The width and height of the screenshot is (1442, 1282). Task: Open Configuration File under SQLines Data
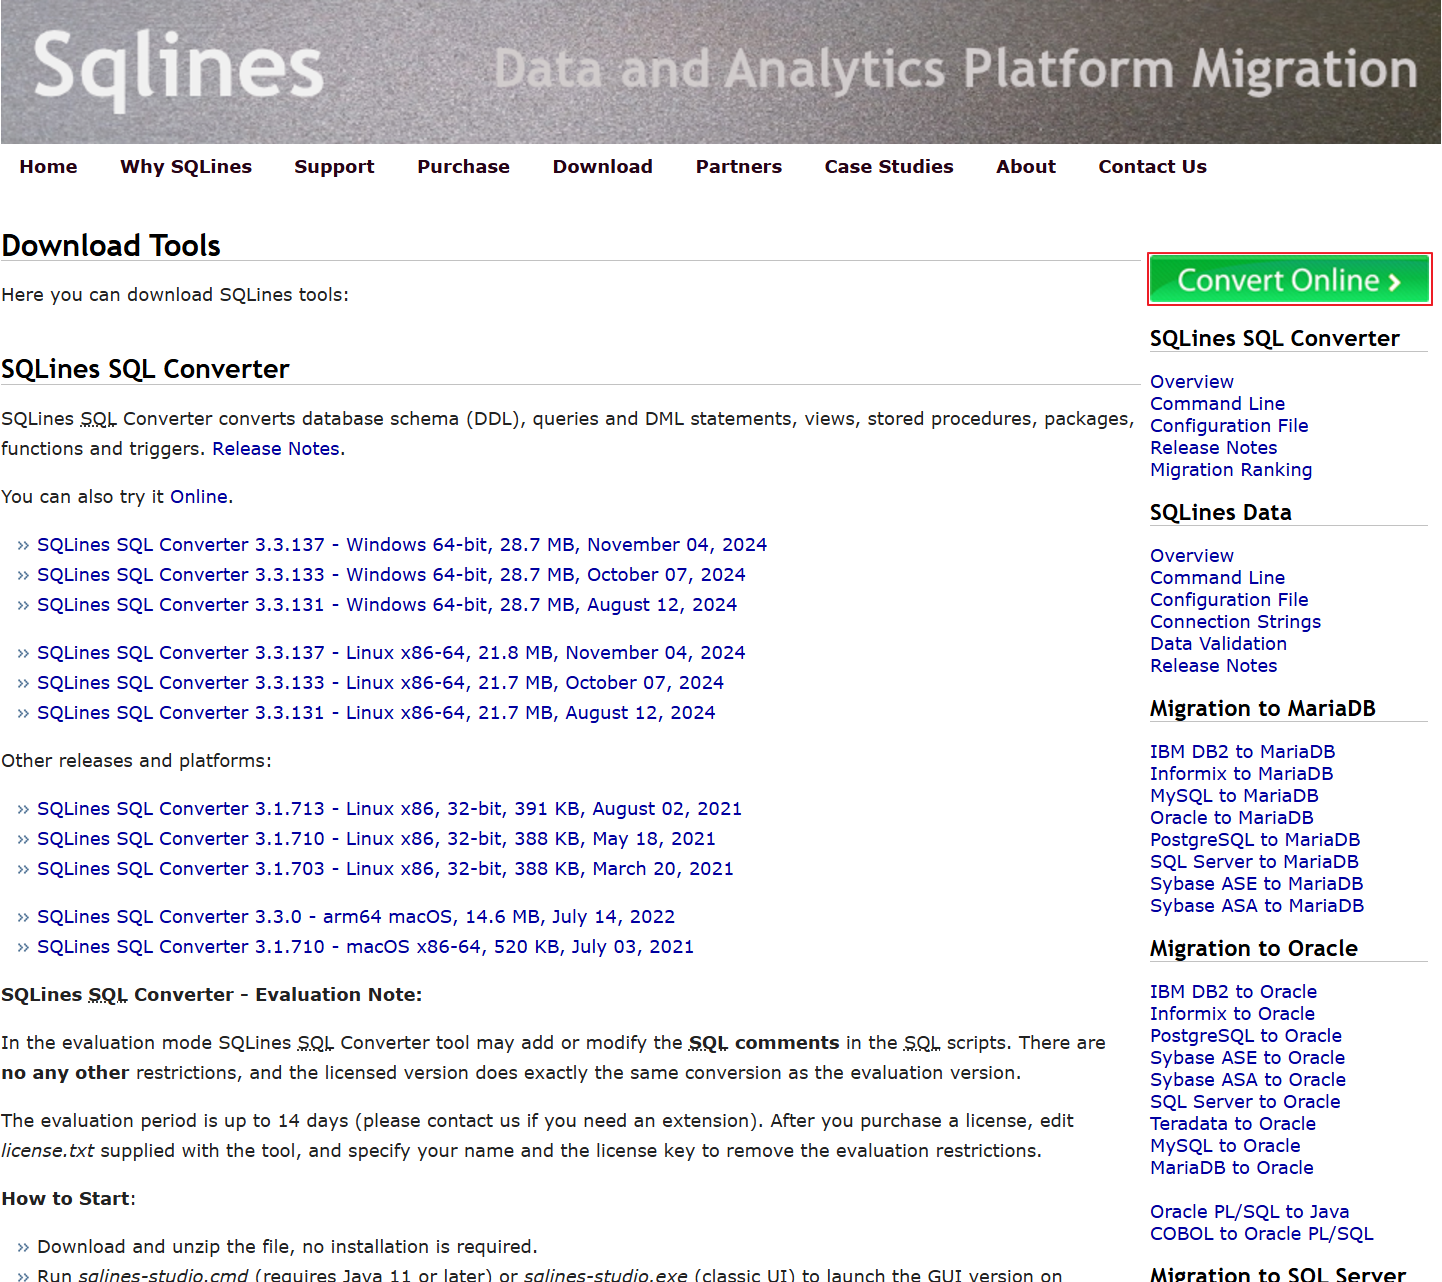(1229, 600)
